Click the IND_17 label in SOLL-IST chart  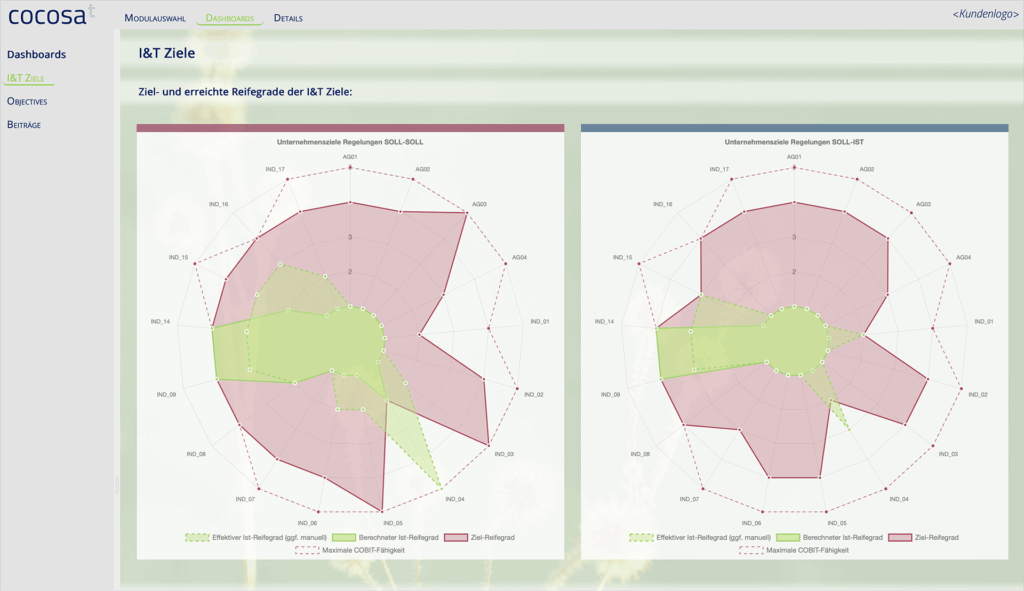[x=719, y=169]
